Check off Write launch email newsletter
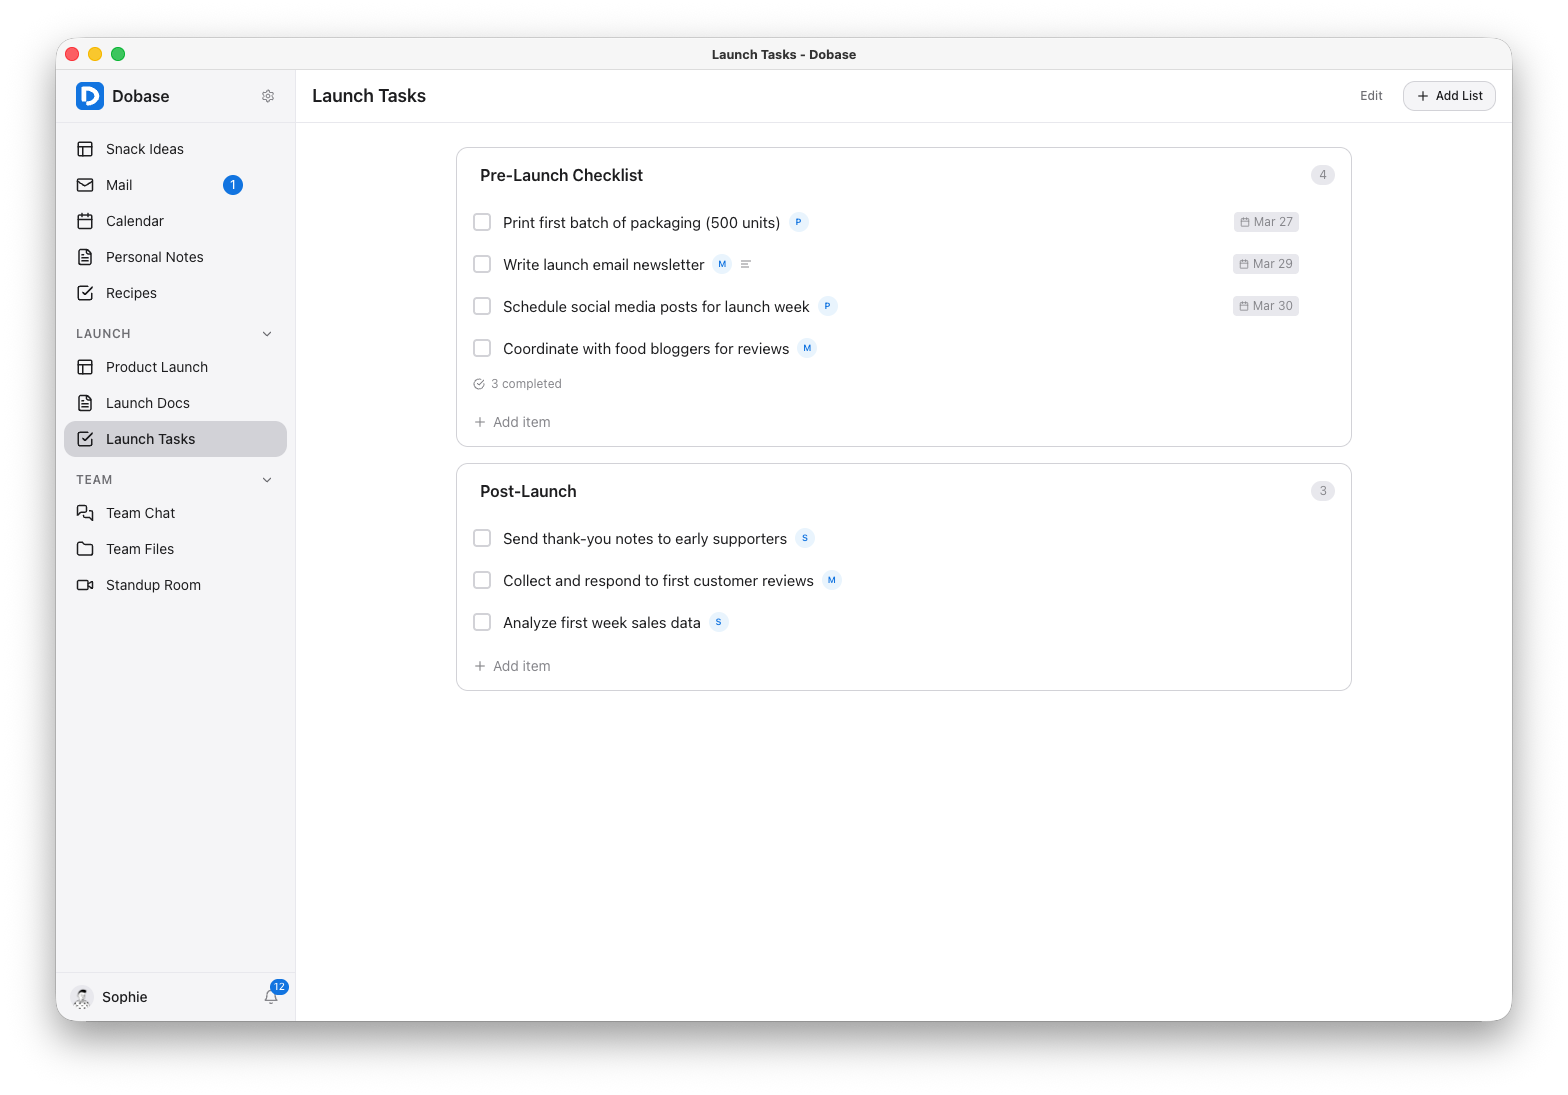Viewport: 1568px width, 1095px height. [482, 264]
